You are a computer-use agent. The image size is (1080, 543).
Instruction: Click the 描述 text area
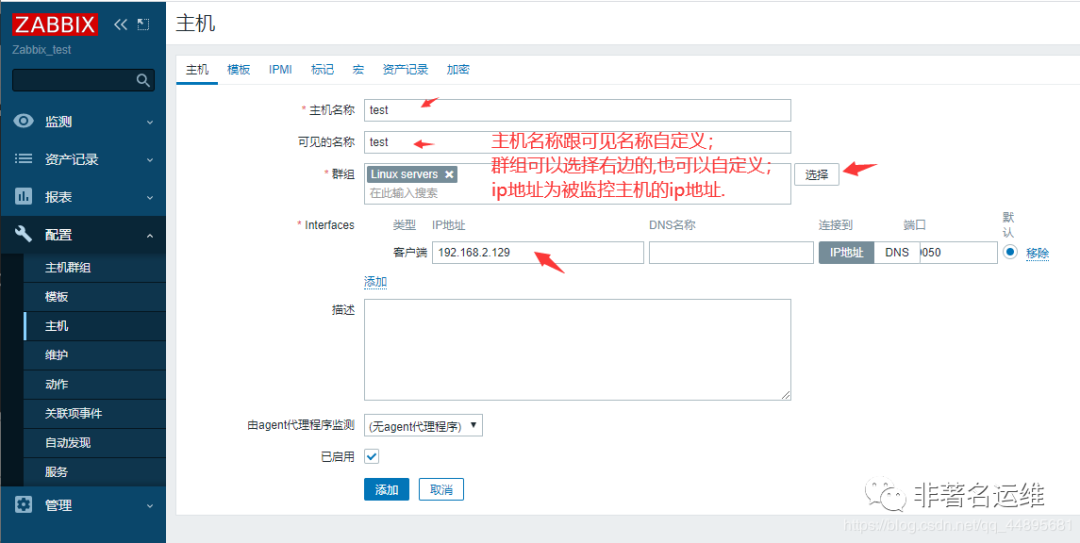[577, 349]
